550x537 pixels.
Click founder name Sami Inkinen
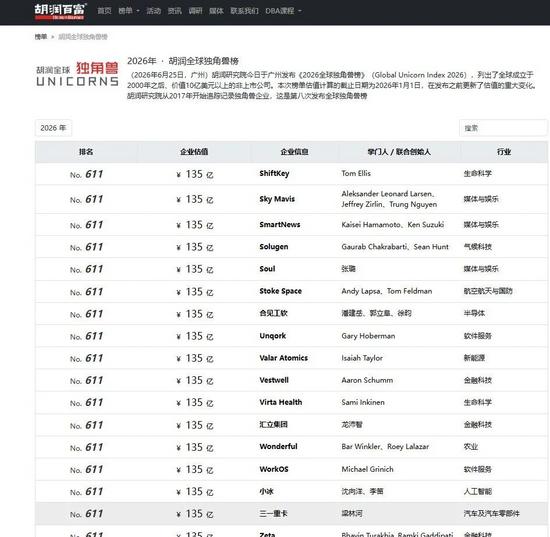tap(363, 402)
